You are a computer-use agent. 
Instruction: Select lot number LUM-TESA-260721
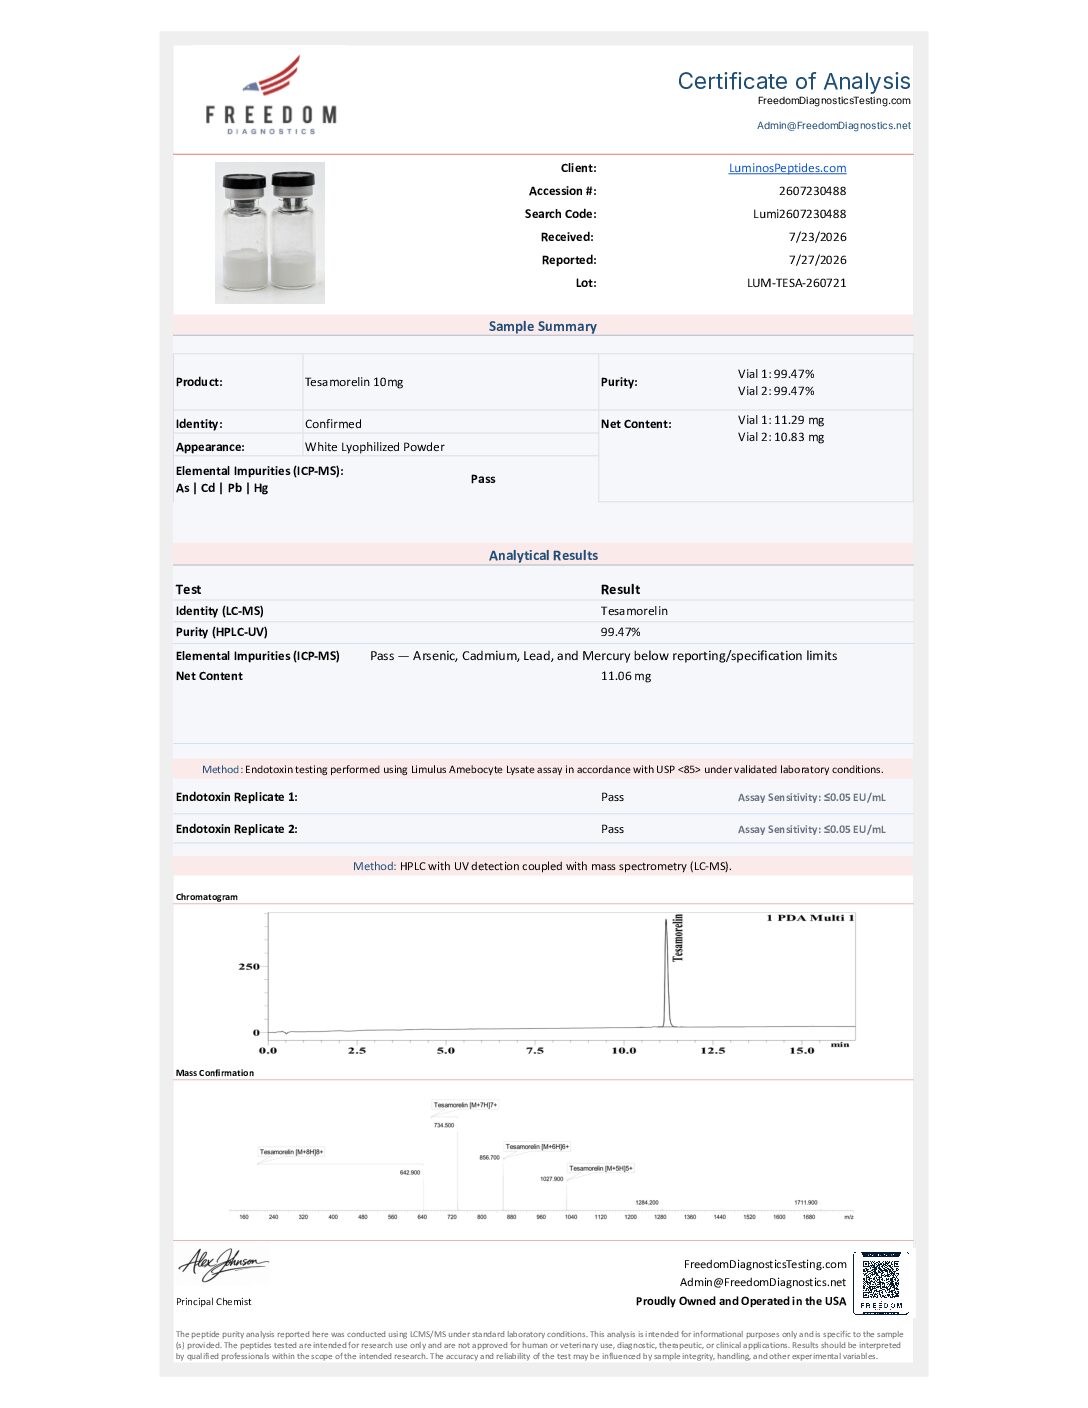pos(796,283)
